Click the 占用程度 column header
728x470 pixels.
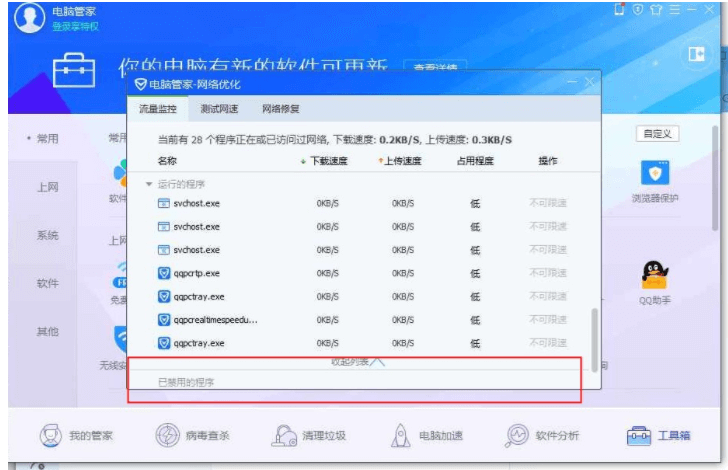point(475,161)
